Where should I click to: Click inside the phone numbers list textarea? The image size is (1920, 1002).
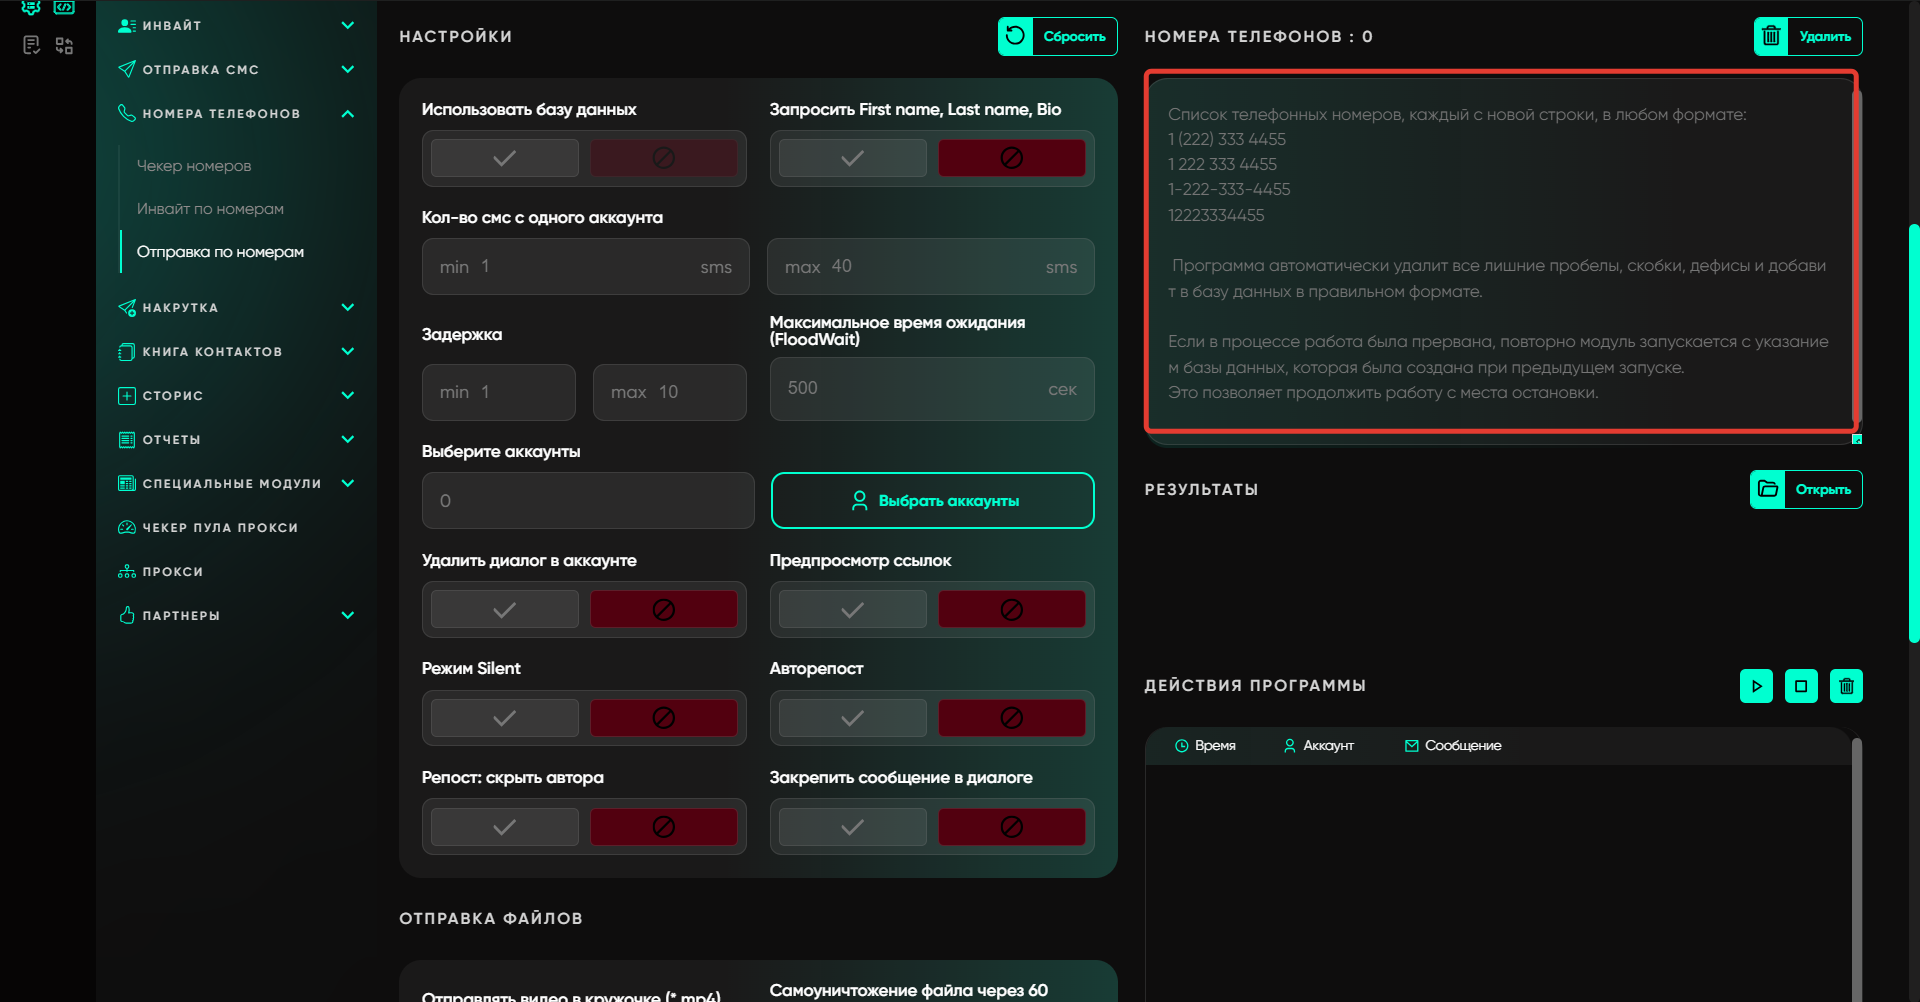(x=1498, y=250)
